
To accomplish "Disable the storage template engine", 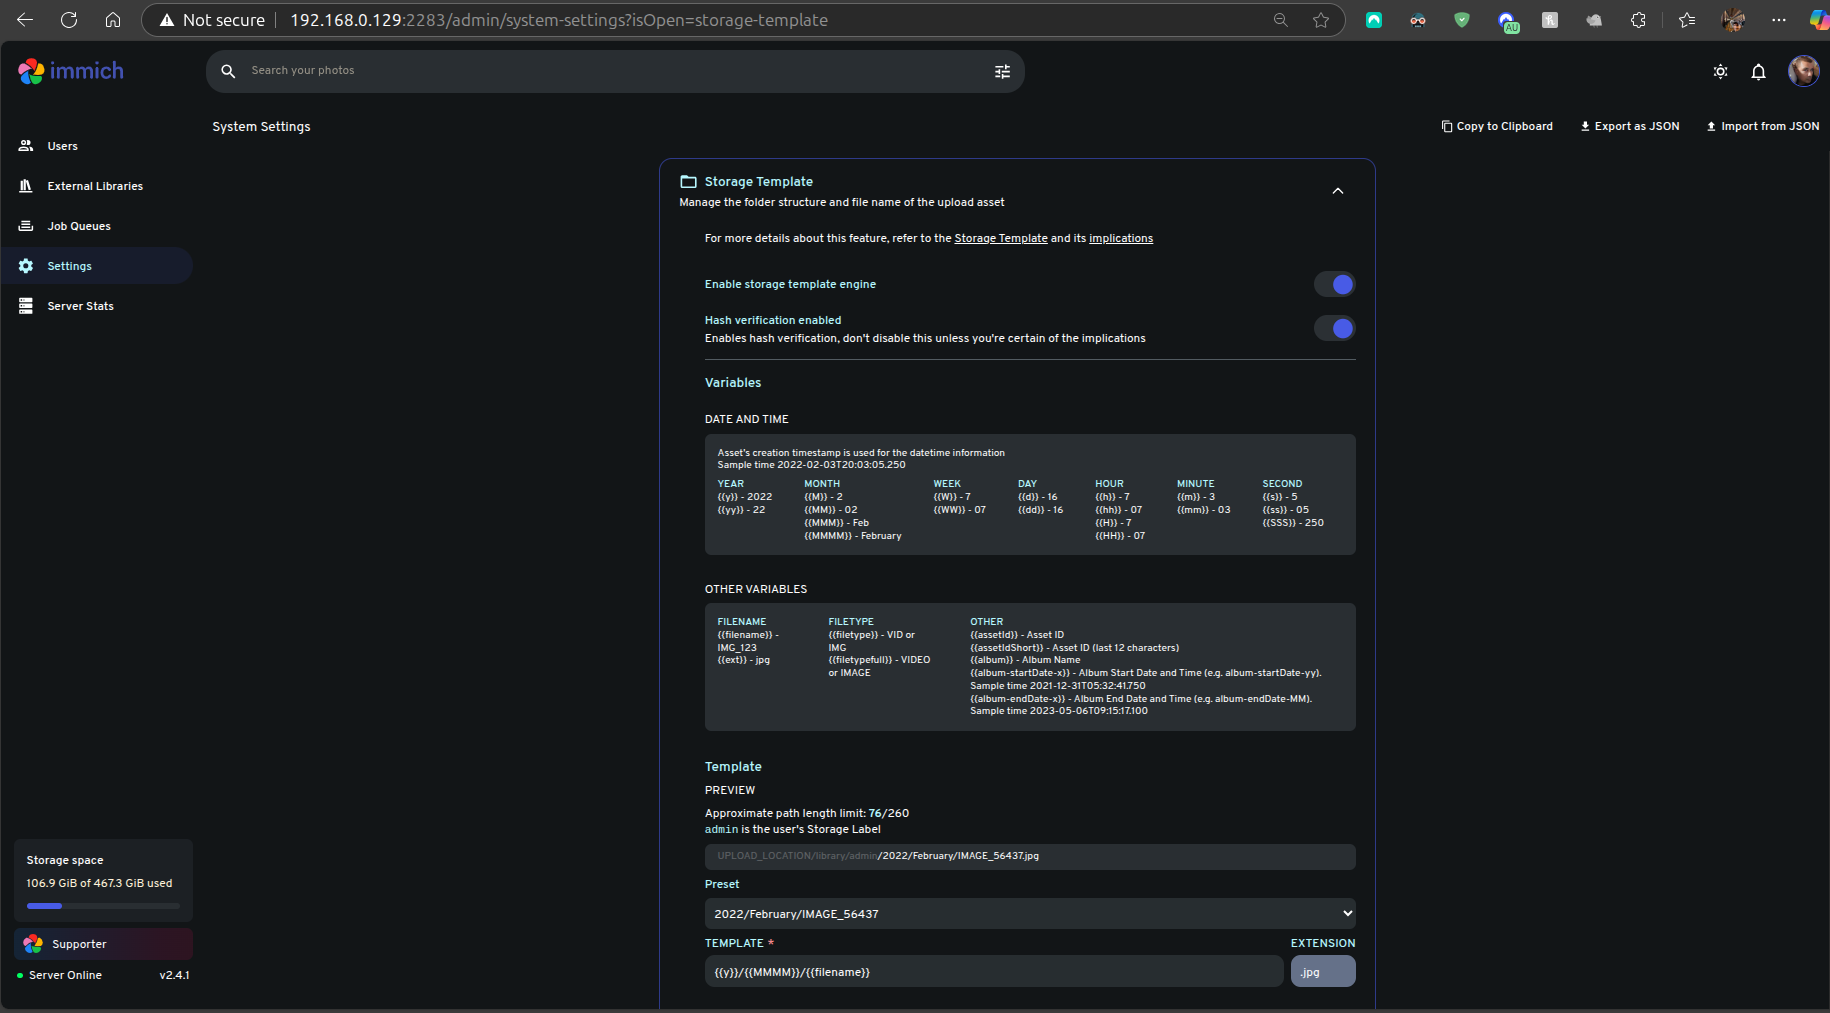I will pyautogui.click(x=1335, y=284).
